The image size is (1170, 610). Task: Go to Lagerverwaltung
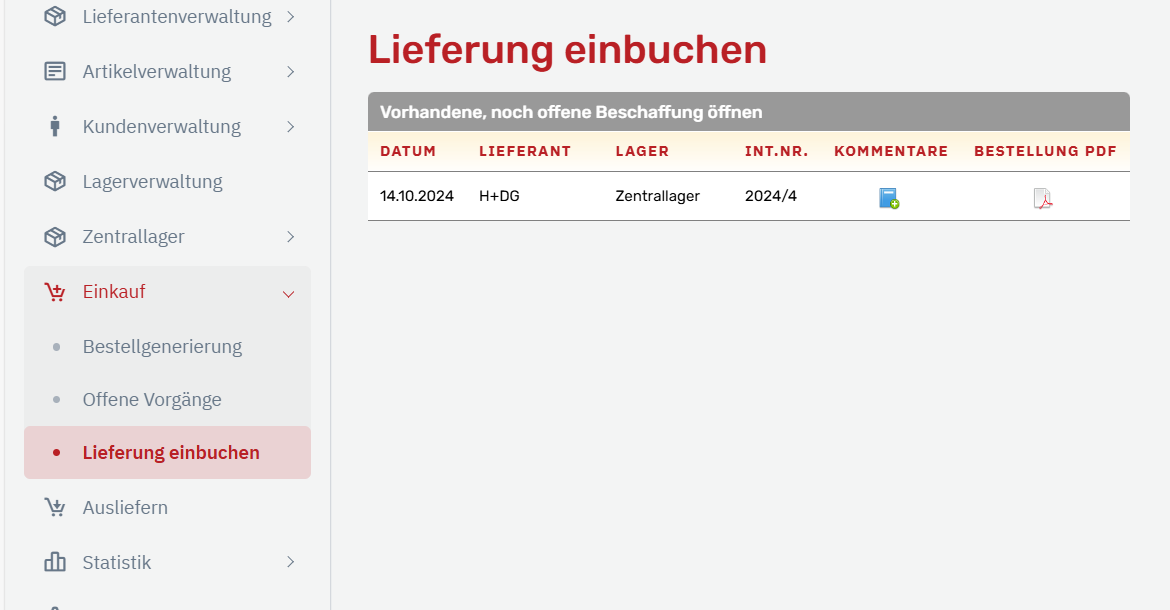[x=153, y=182]
